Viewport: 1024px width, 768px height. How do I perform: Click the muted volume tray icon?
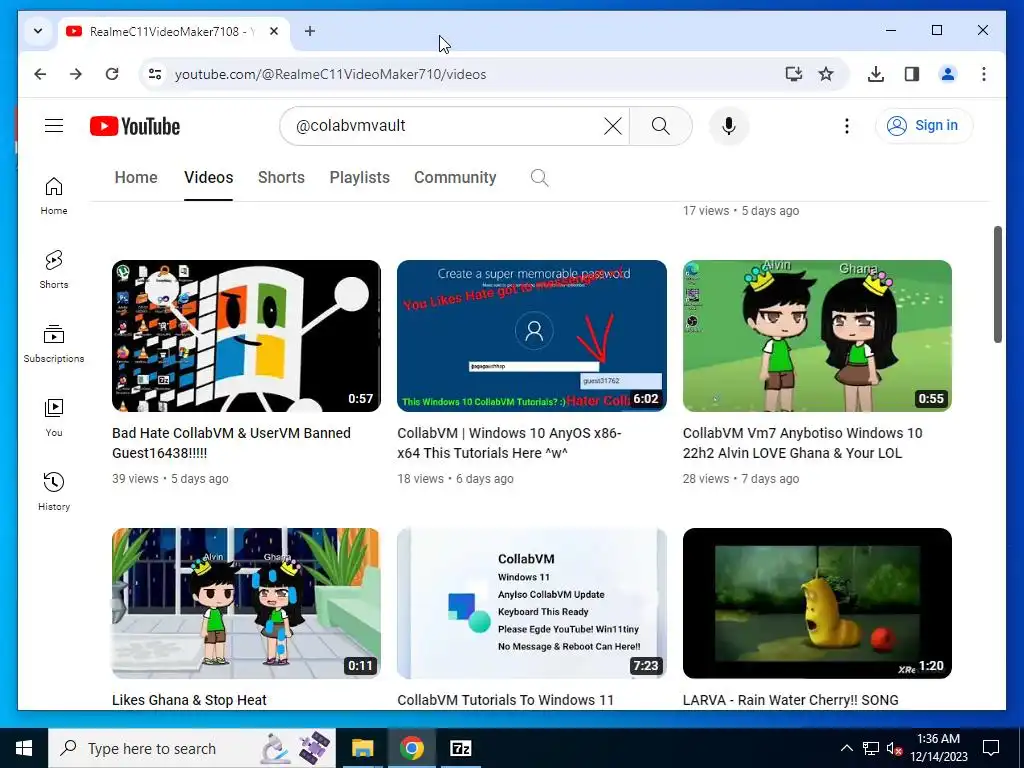(894, 748)
